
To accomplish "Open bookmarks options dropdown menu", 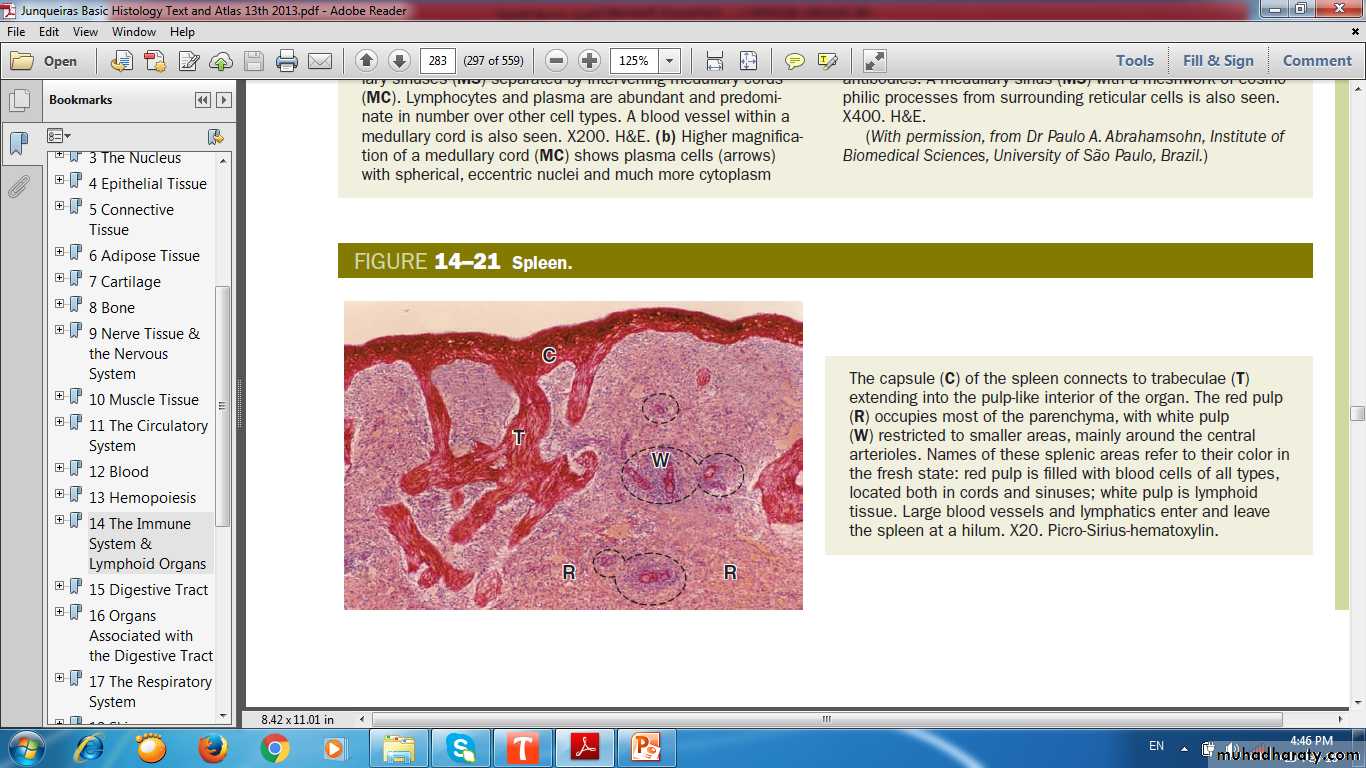I will [59, 136].
